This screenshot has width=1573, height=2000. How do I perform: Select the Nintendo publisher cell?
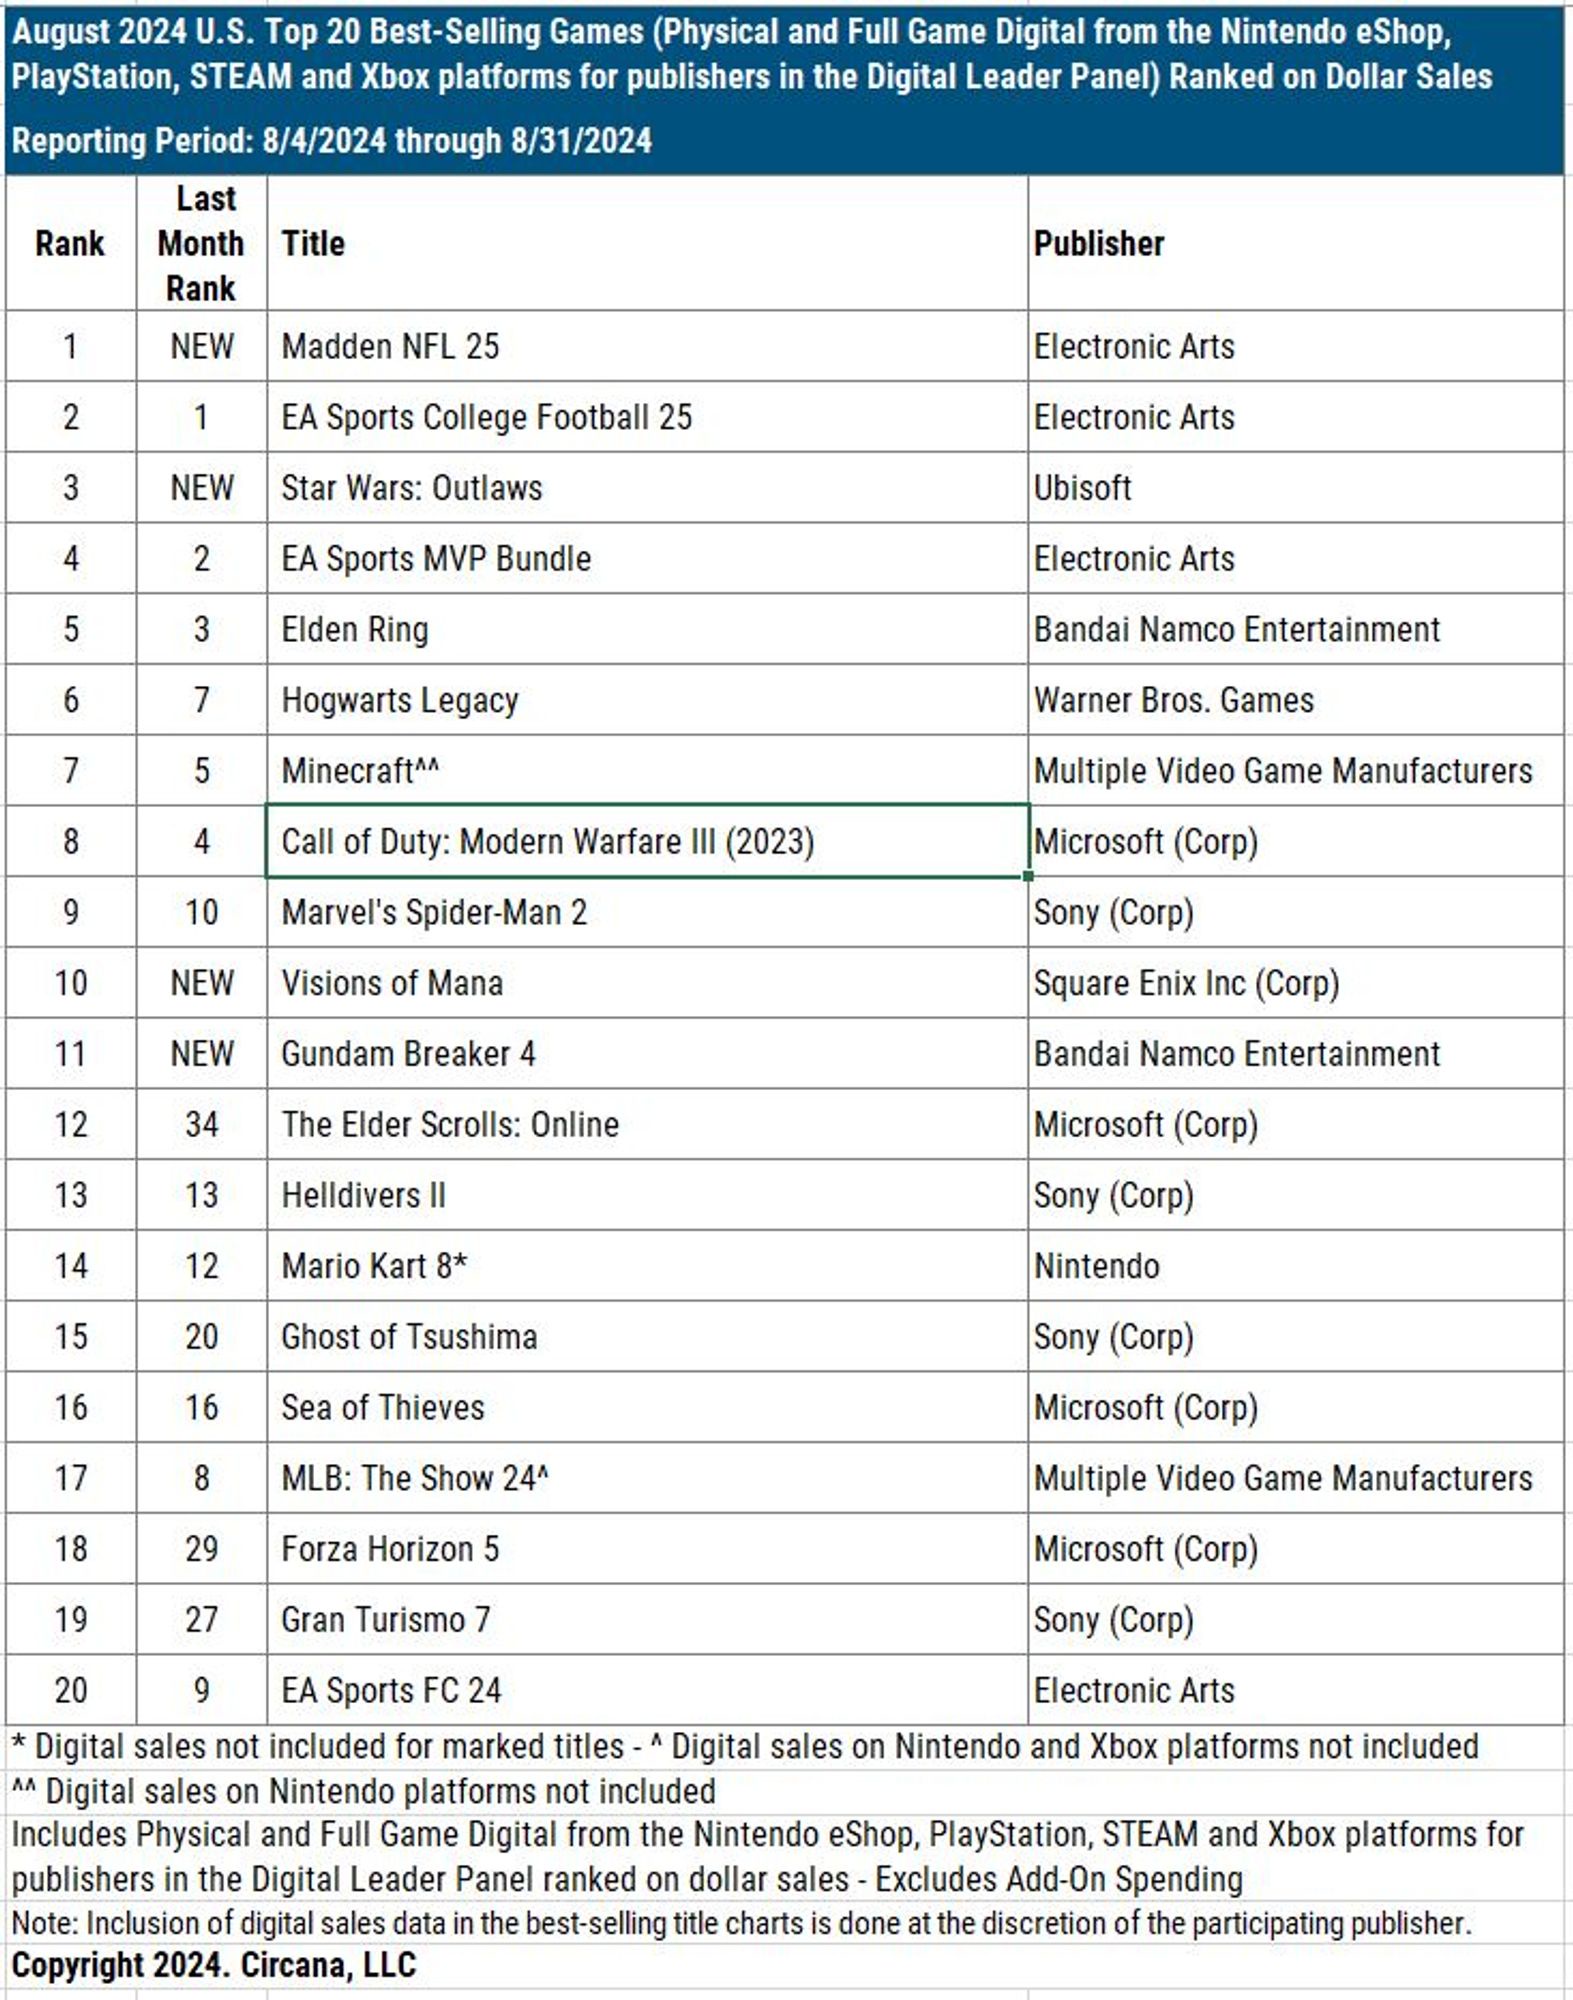tap(1296, 1266)
